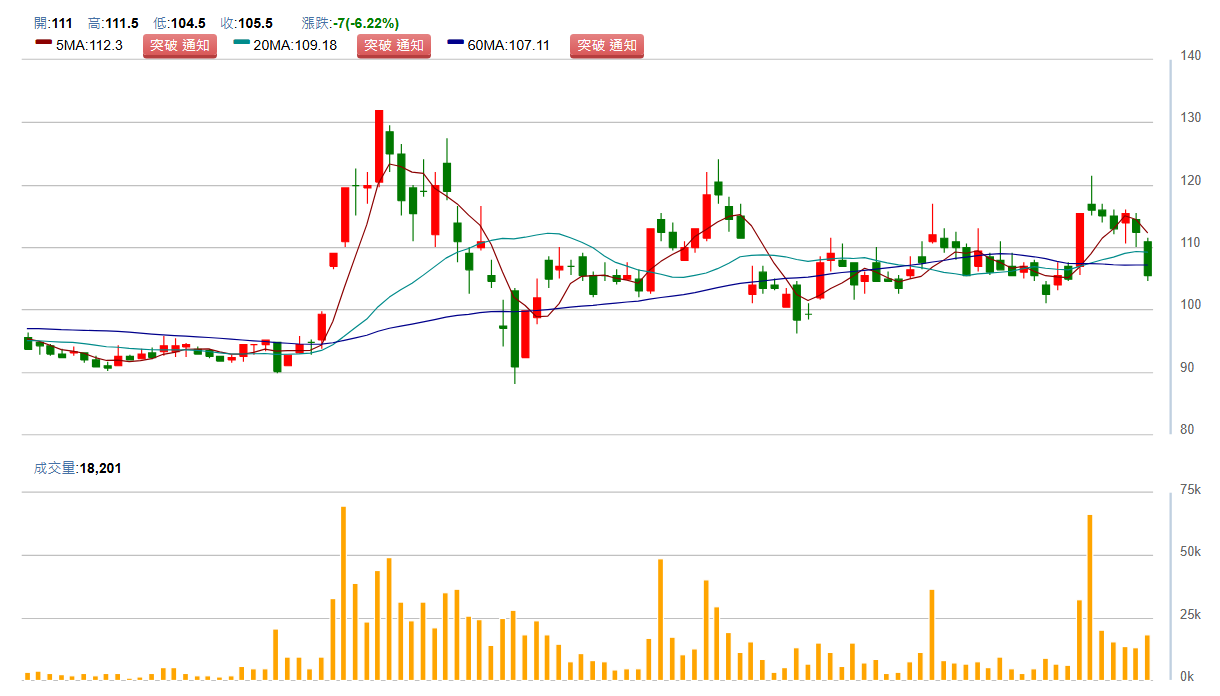Click the rightmost orange volume bar
The width and height of the screenshot is (1220, 696).
coord(1148,657)
